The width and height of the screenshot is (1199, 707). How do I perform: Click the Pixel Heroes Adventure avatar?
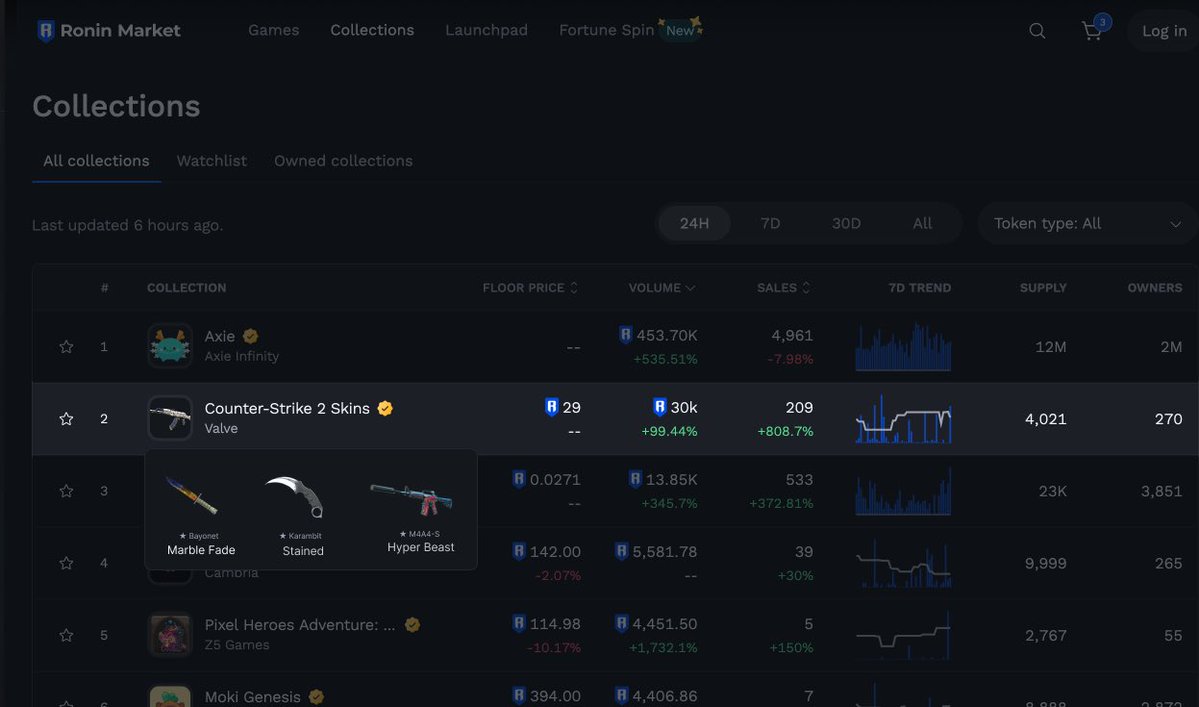[x=170, y=634]
